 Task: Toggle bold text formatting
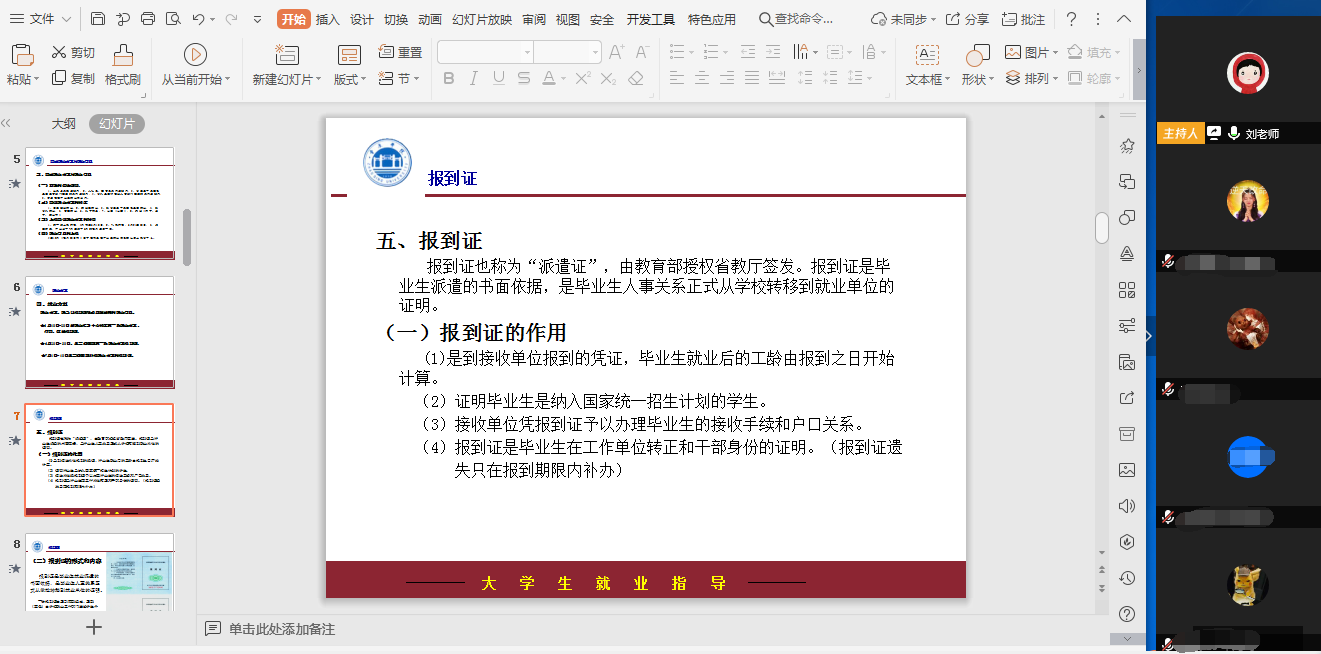coord(449,78)
